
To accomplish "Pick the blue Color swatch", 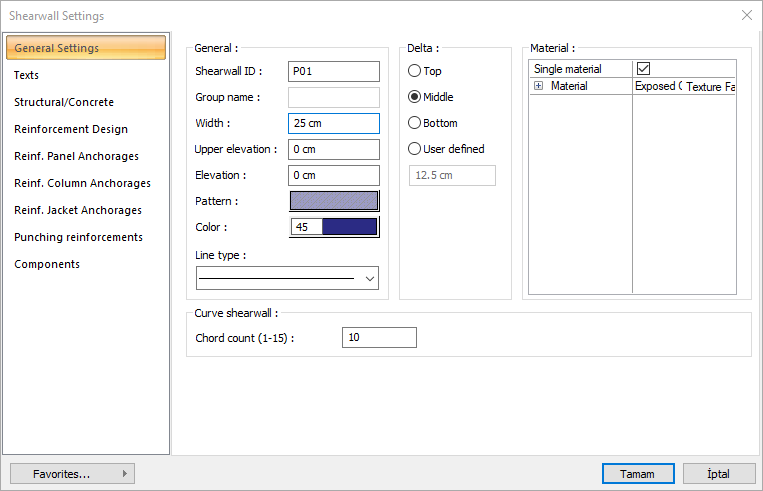I will pos(349,227).
